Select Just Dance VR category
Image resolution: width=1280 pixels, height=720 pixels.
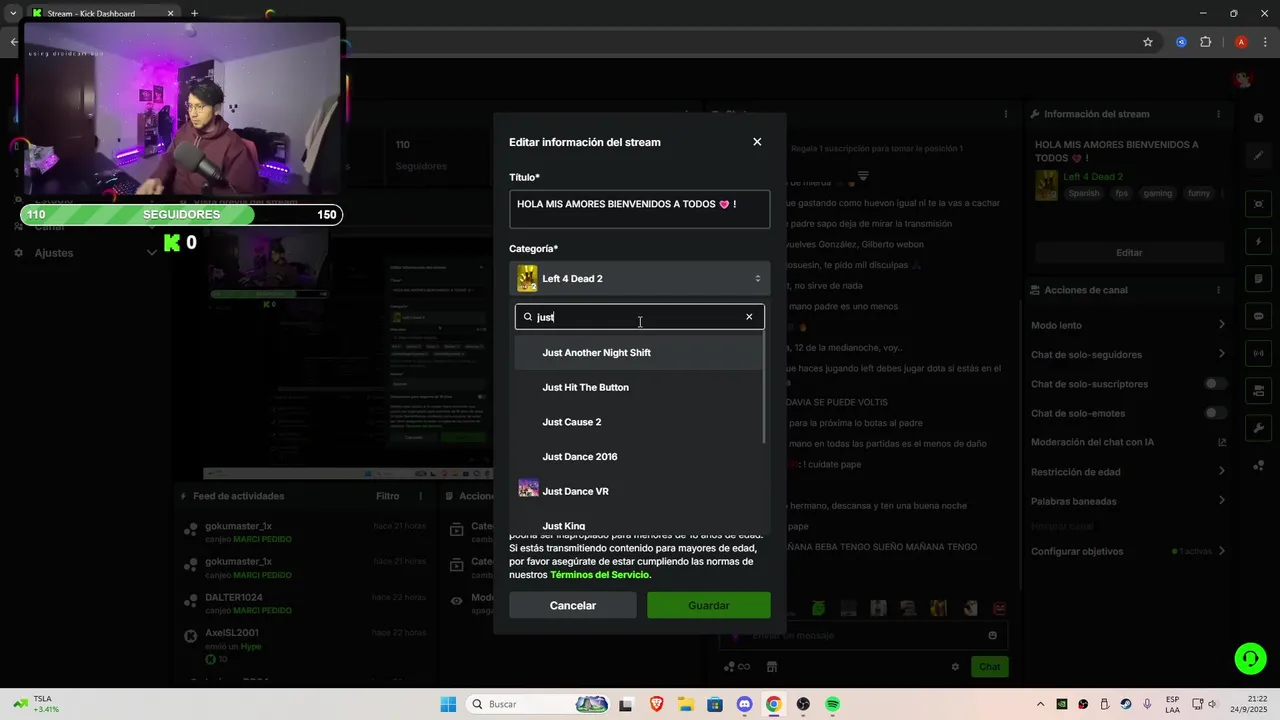pyautogui.click(x=638, y=491)
